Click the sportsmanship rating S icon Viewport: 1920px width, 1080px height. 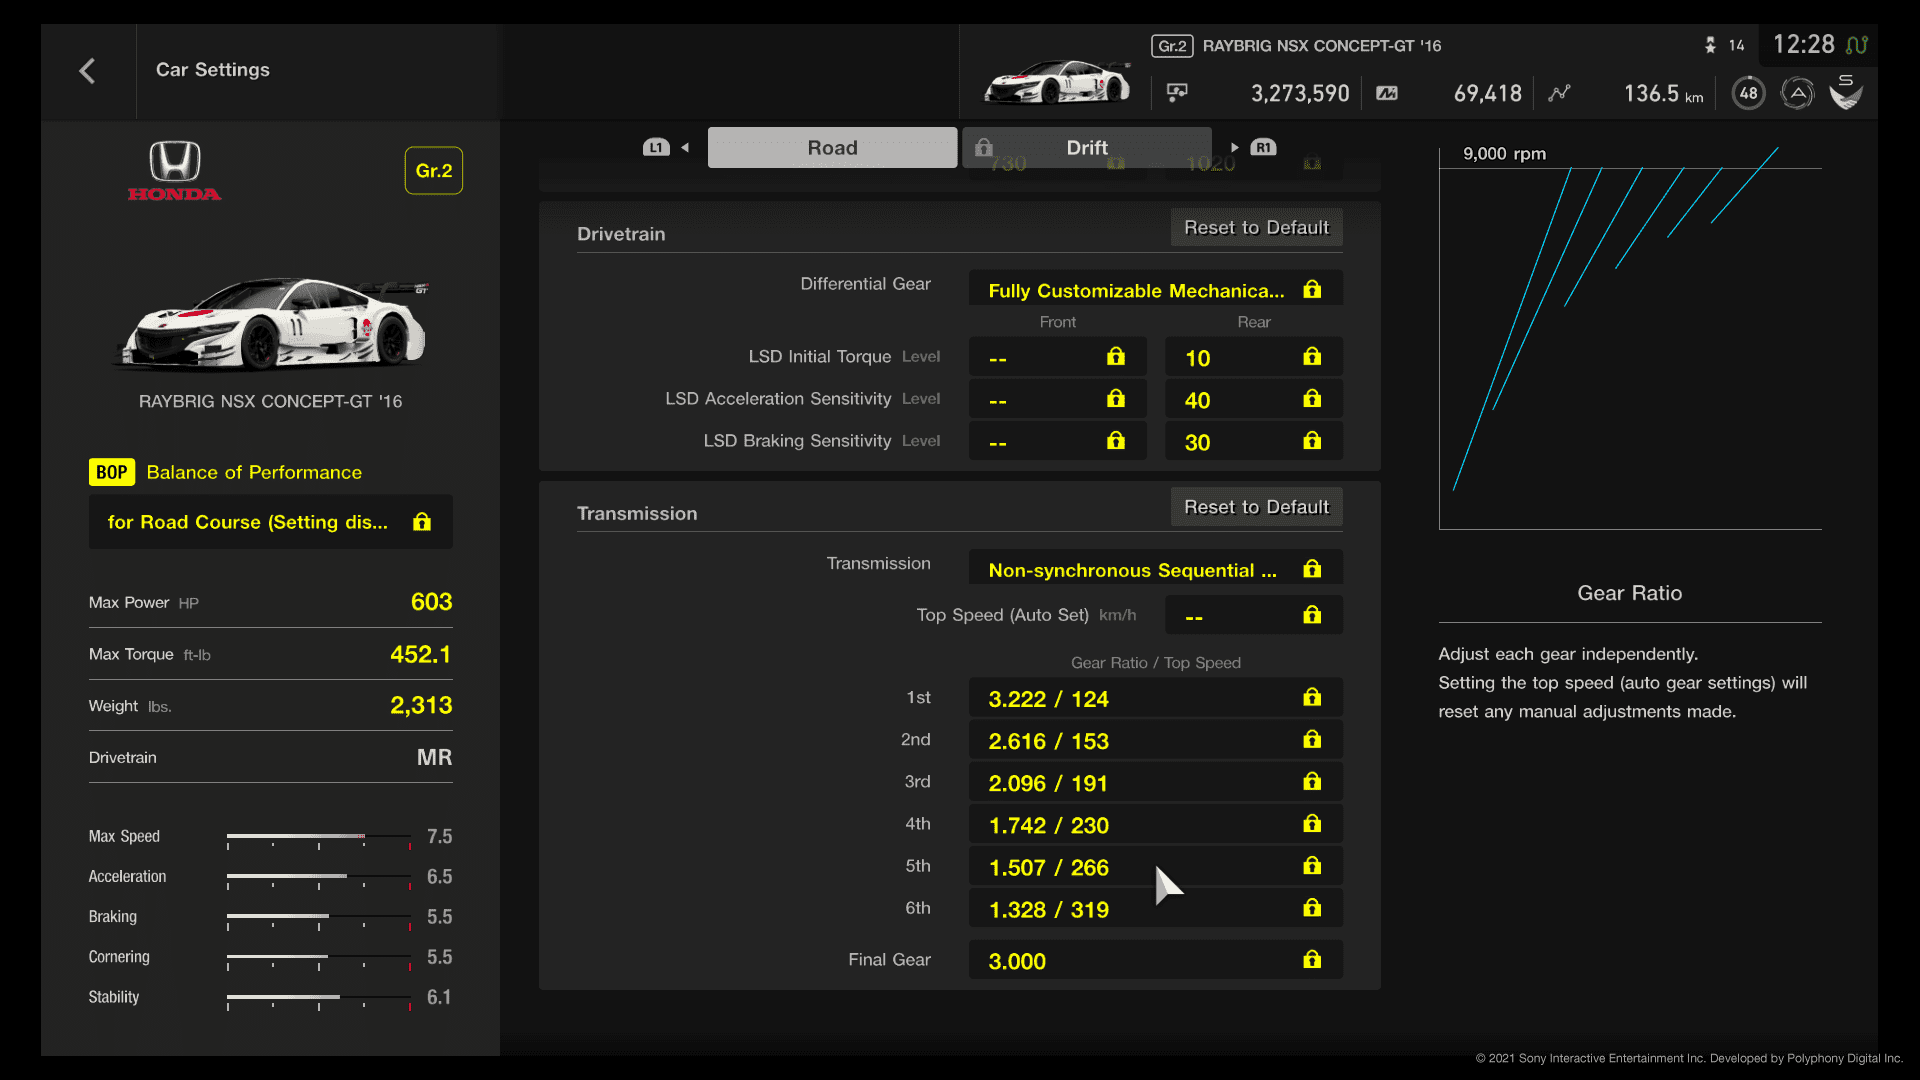1846,92
